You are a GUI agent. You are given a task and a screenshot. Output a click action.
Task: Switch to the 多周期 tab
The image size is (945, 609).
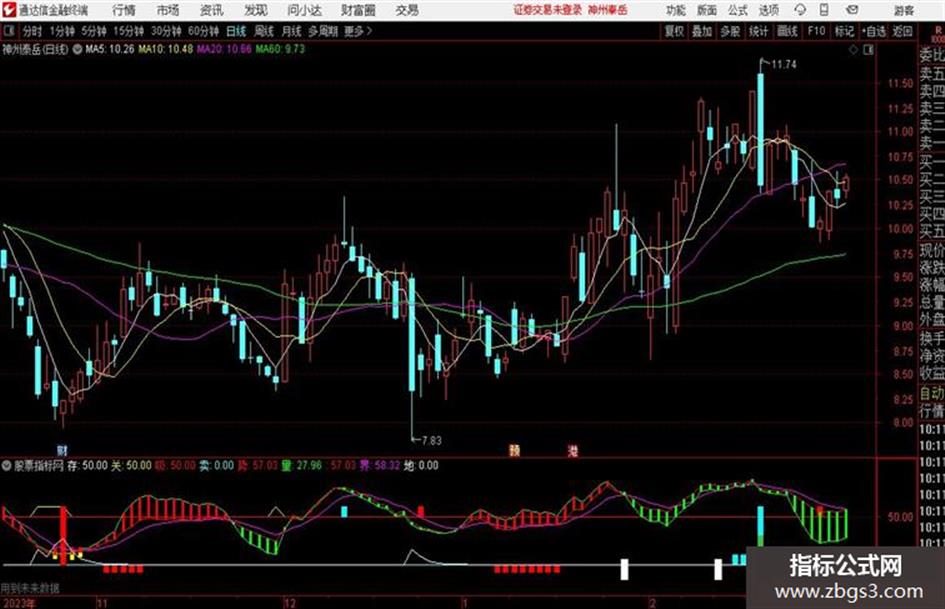(323, 31)
